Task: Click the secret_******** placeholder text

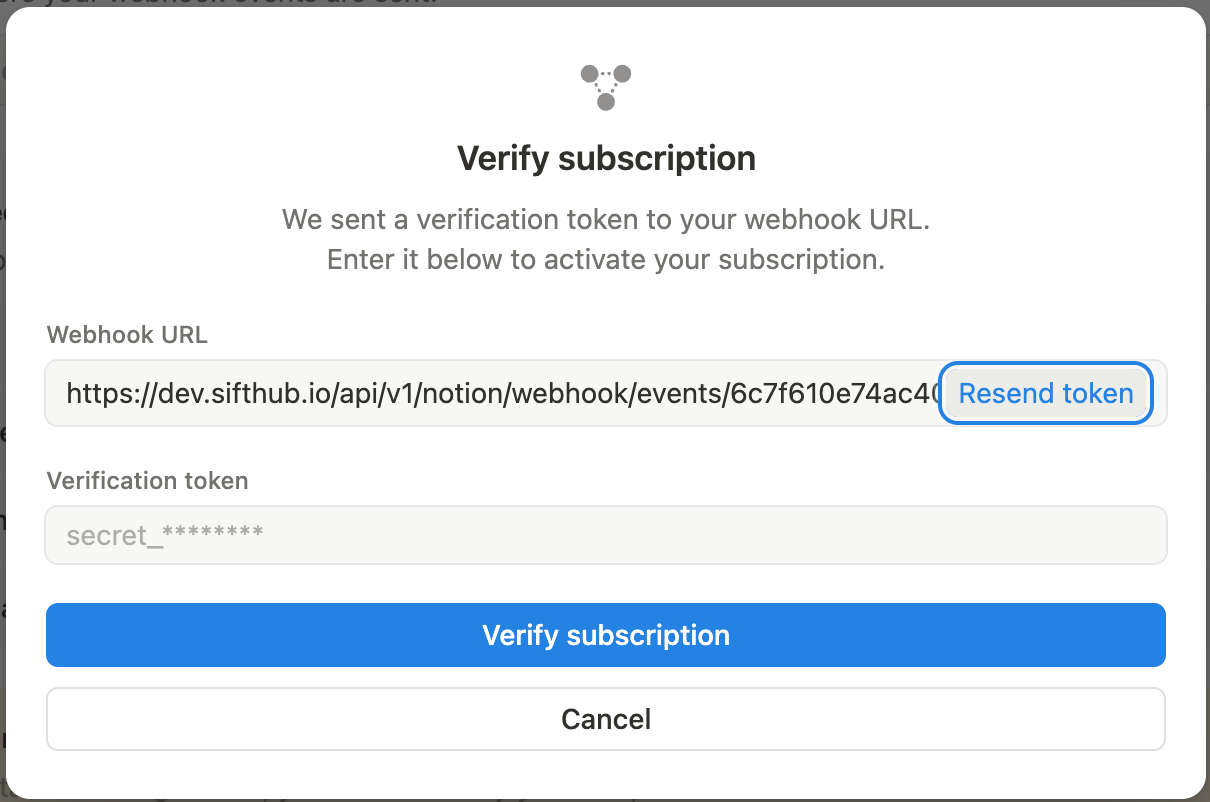Action: (x=165, y=535)
